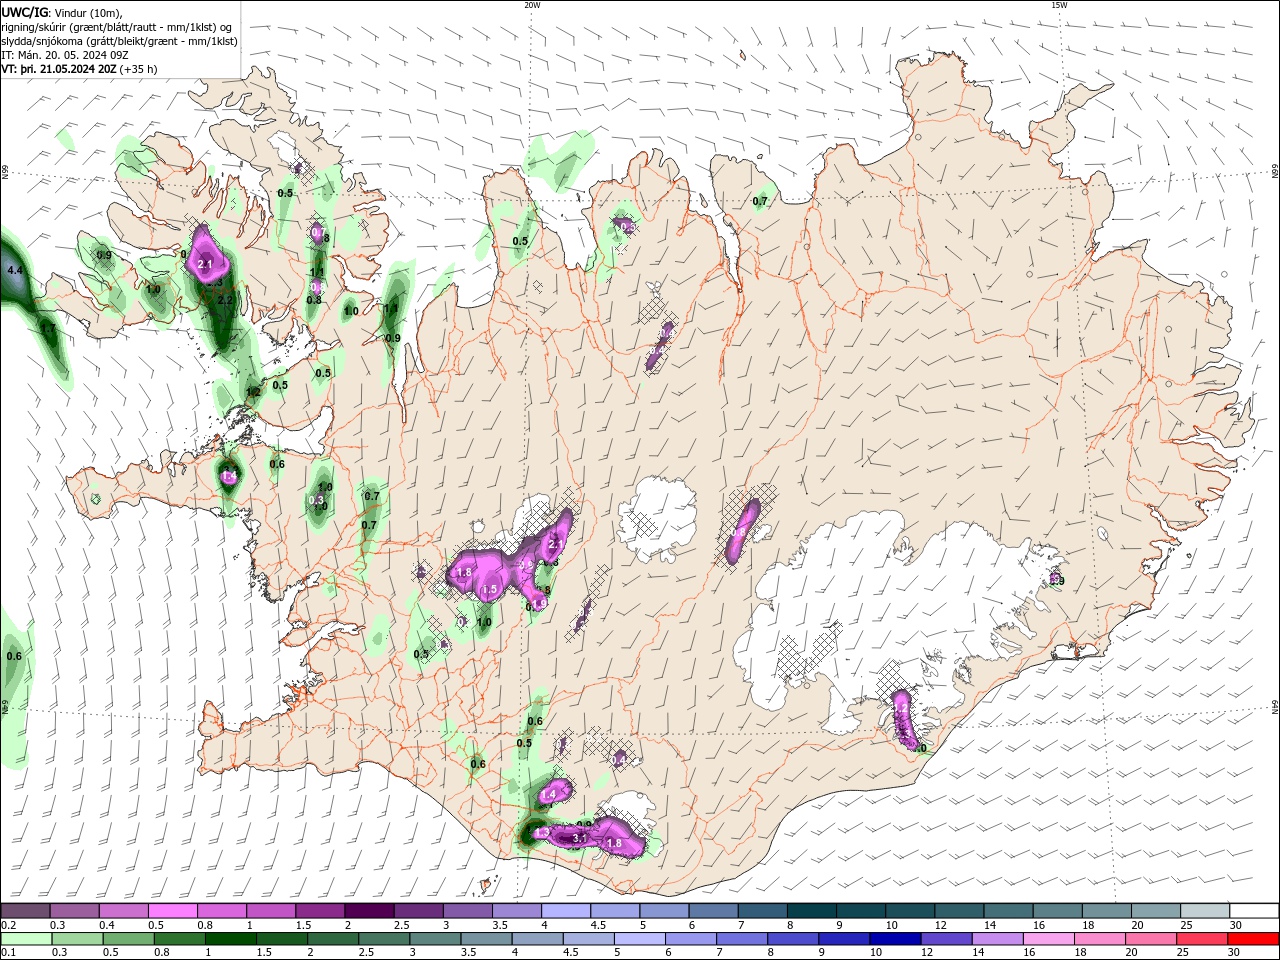
Task: Choose the navy blue swatch labeled 10, bottom row
Action: pos(895,939)
